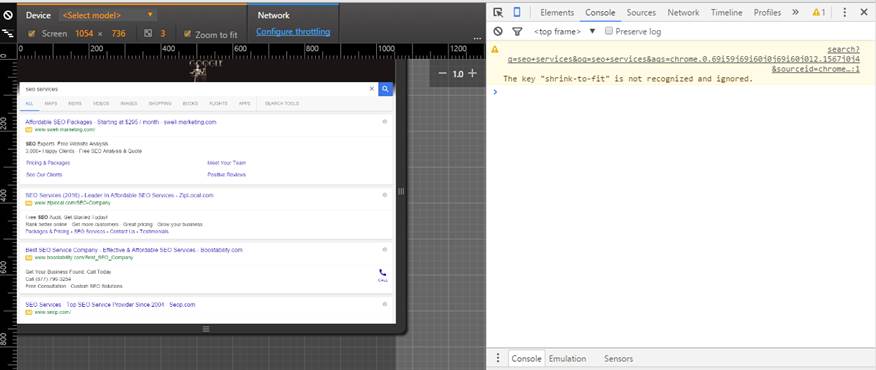Open the console filter funnel icon
This screenshot has width=876, height=370.
point(517,32)
